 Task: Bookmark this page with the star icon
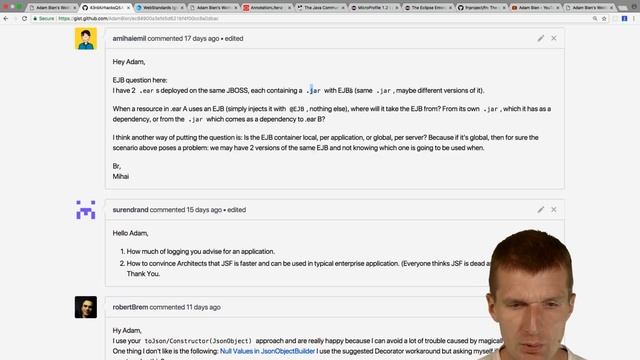[x=604, y=18]
